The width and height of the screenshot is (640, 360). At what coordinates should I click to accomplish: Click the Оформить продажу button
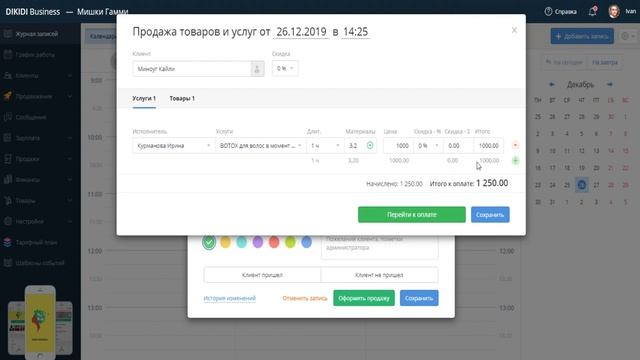(x=364, y=298)
